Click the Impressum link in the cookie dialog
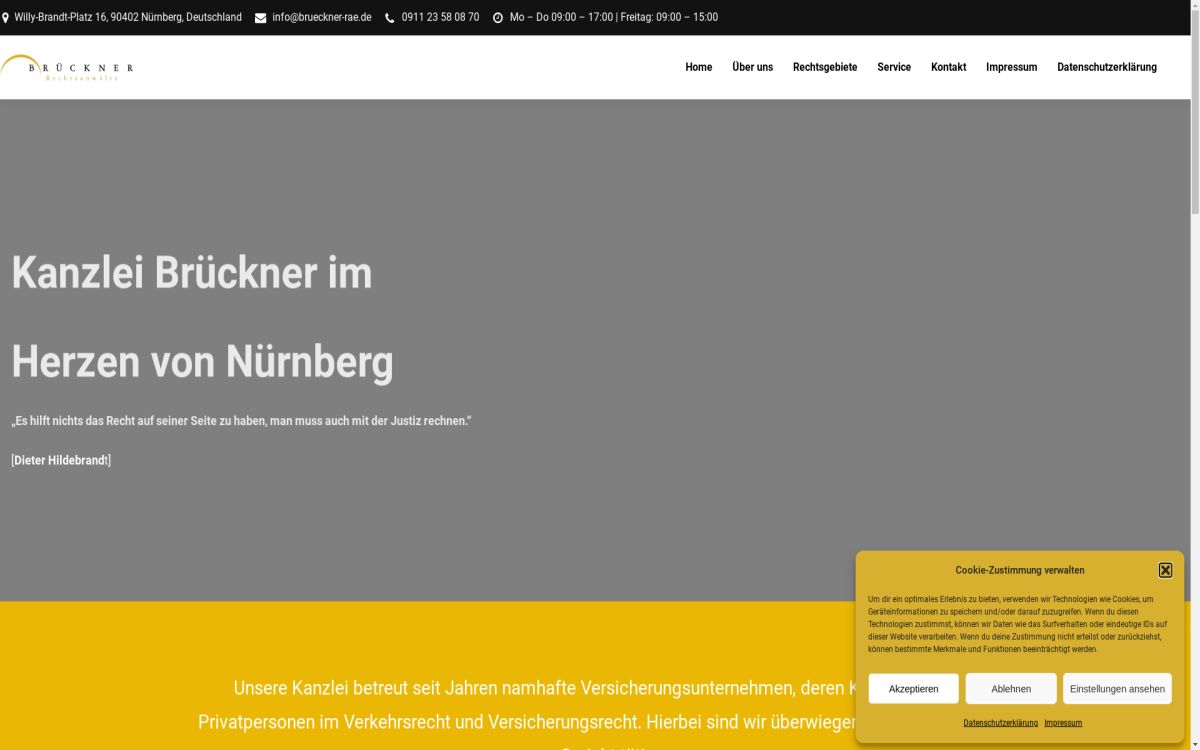 pyautogui.click(x=1062, y=722)
